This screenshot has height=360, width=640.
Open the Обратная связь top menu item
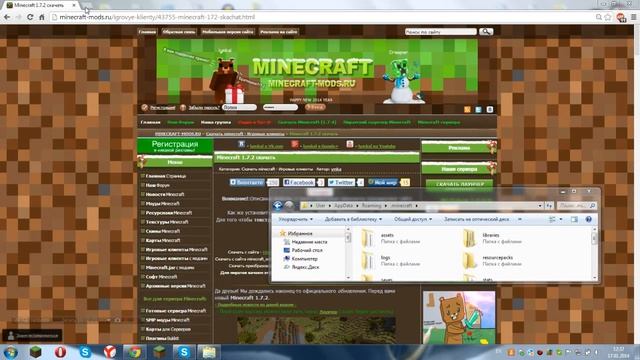179,31
